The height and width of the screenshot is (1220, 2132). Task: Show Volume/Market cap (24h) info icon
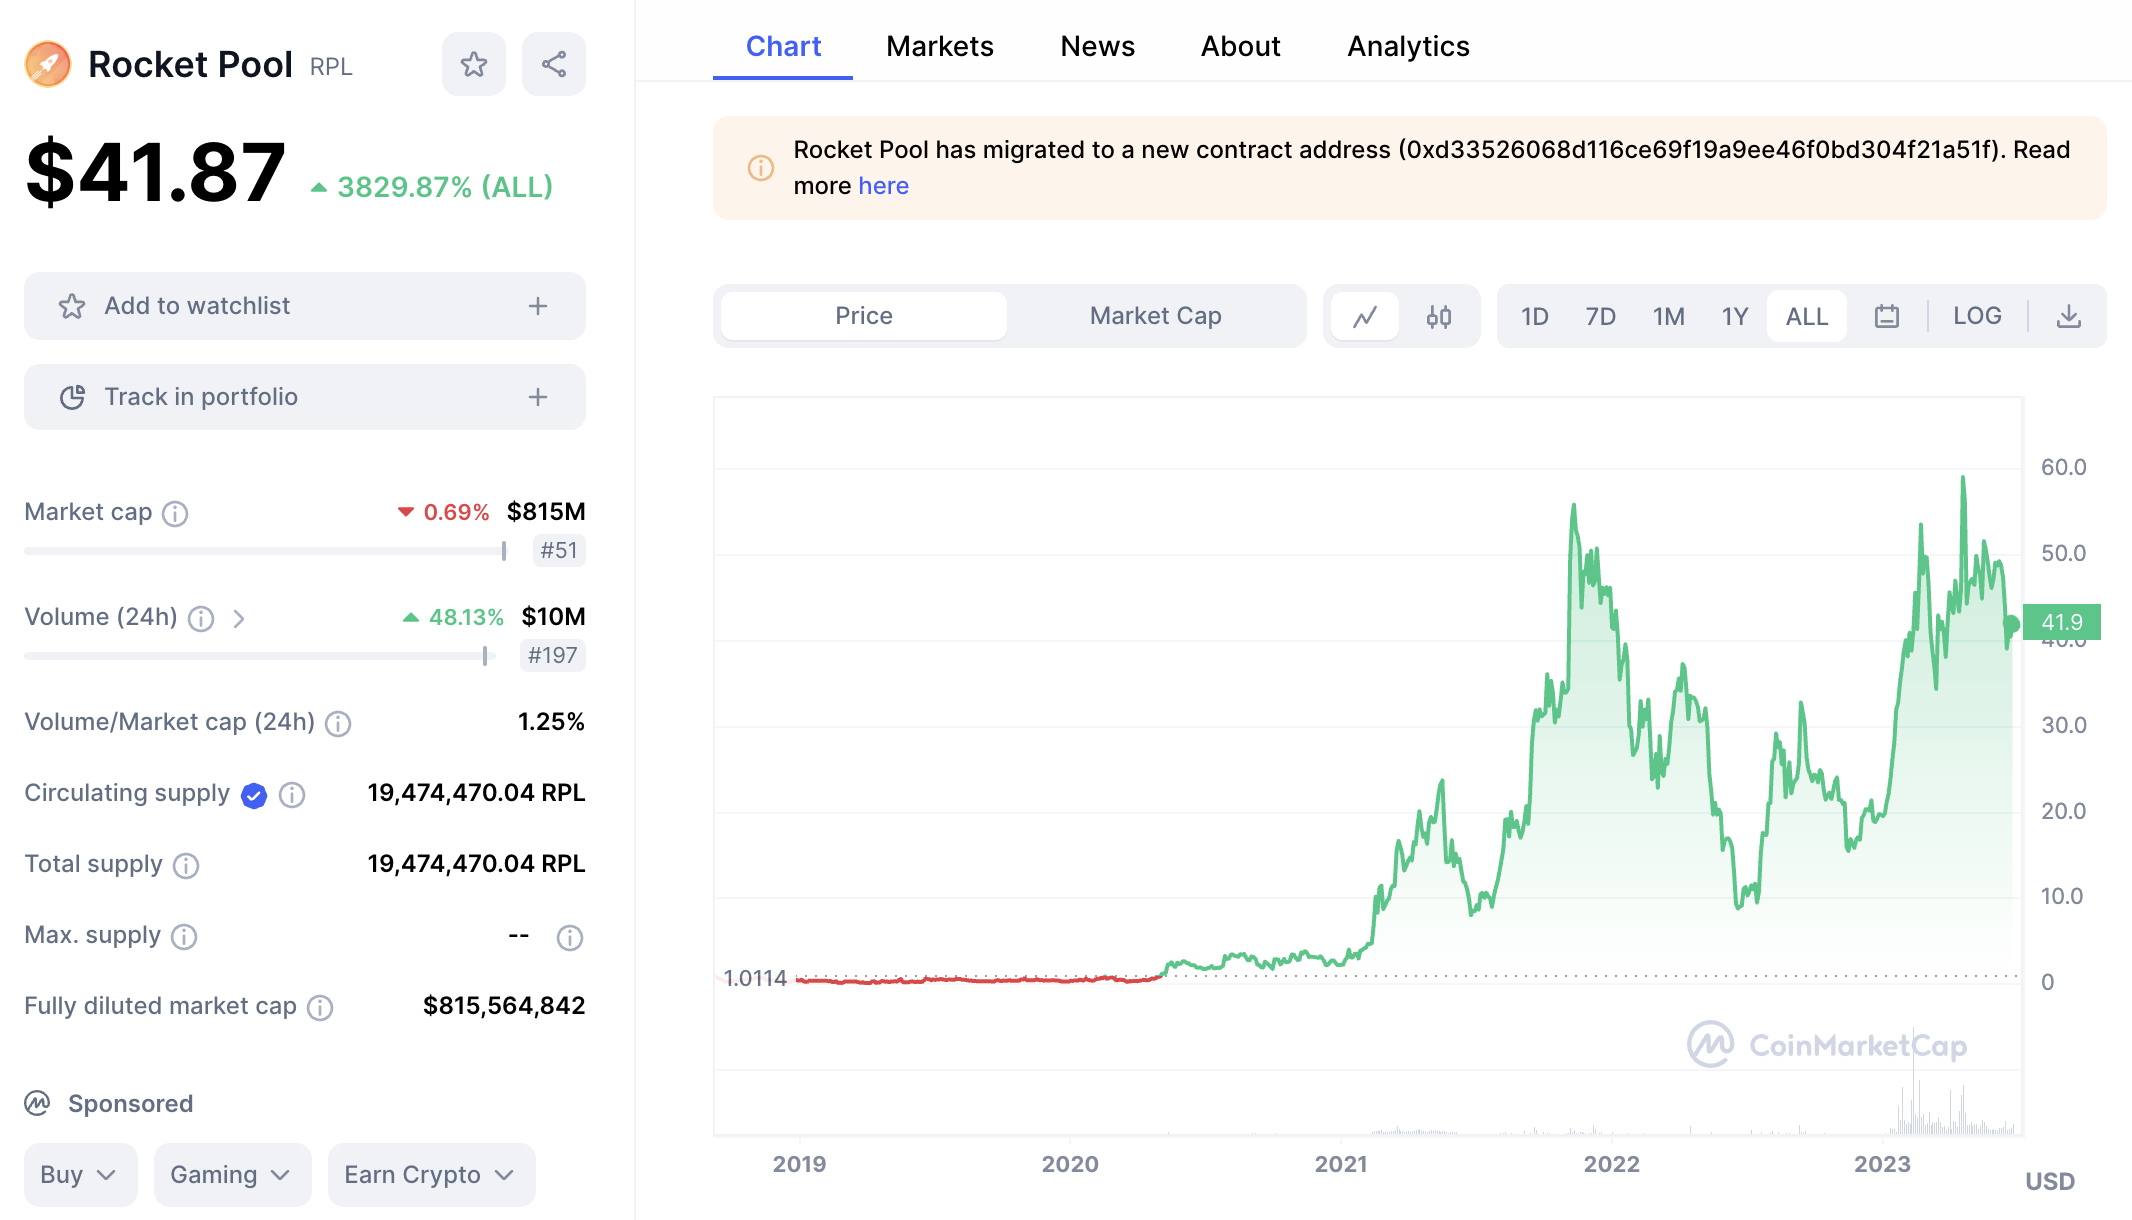pos(338,724)
